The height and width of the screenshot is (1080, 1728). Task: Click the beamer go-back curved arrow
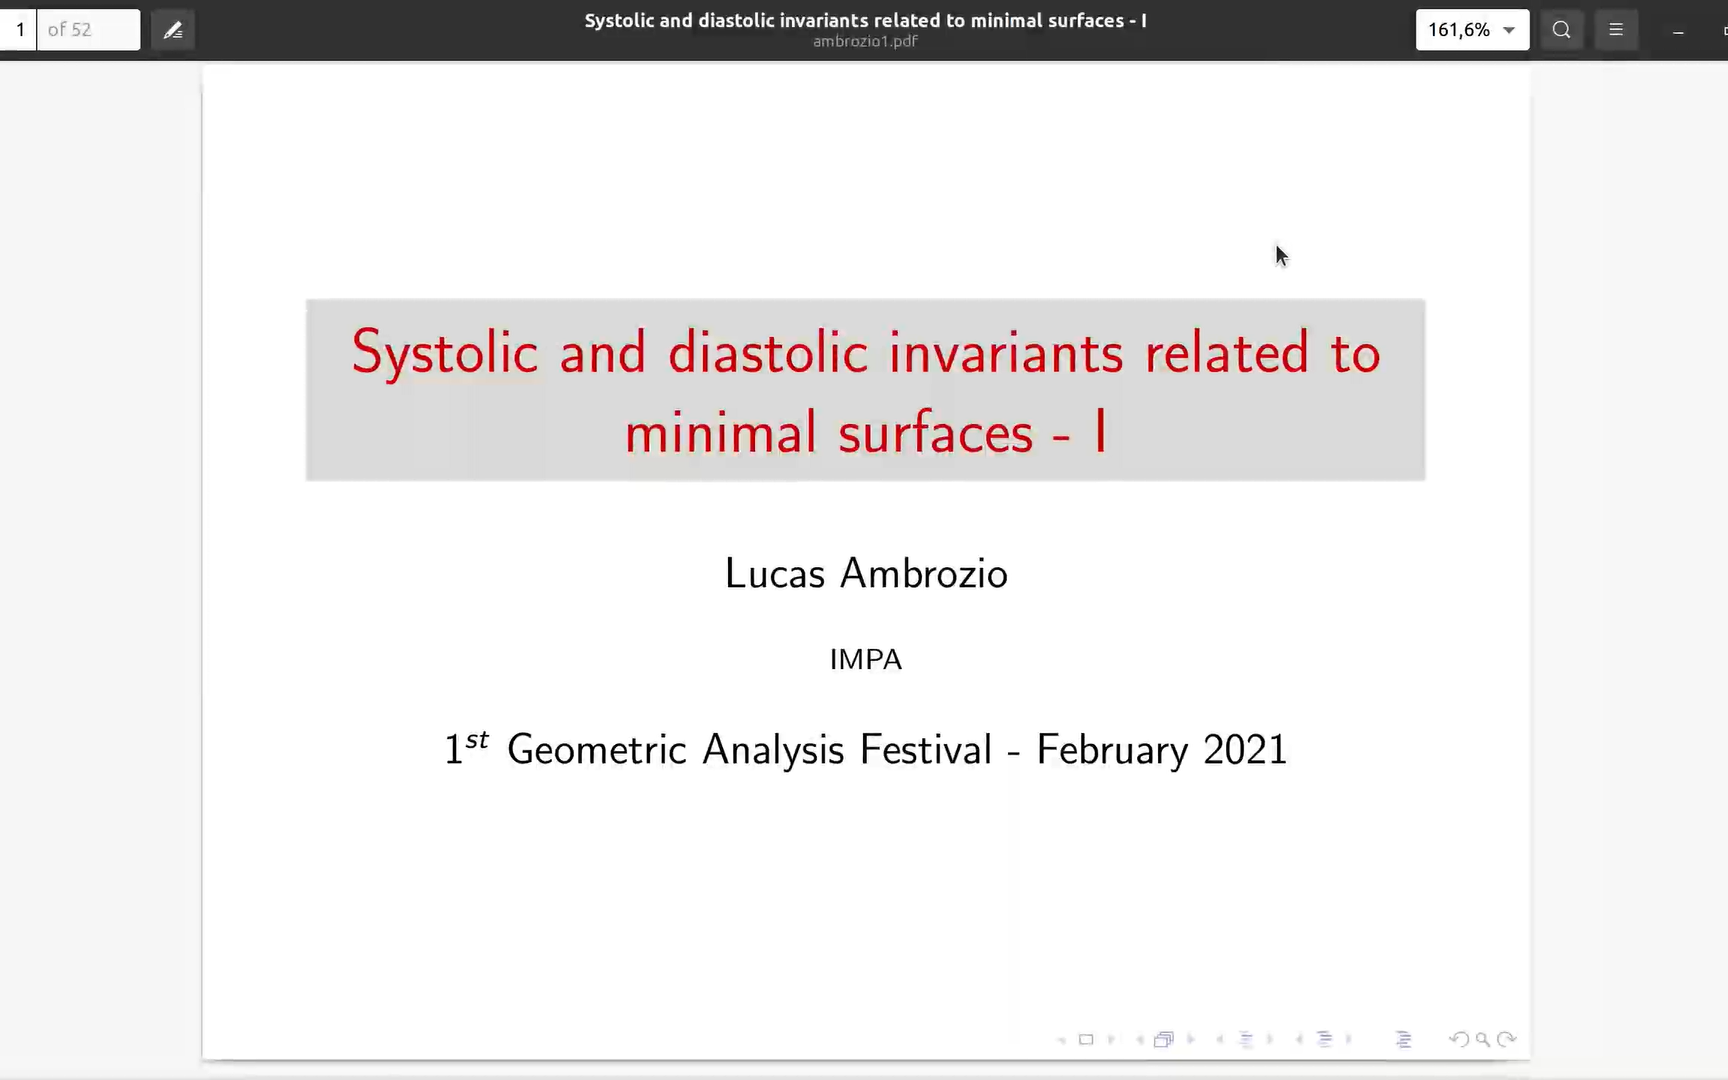point(1459,1040)
